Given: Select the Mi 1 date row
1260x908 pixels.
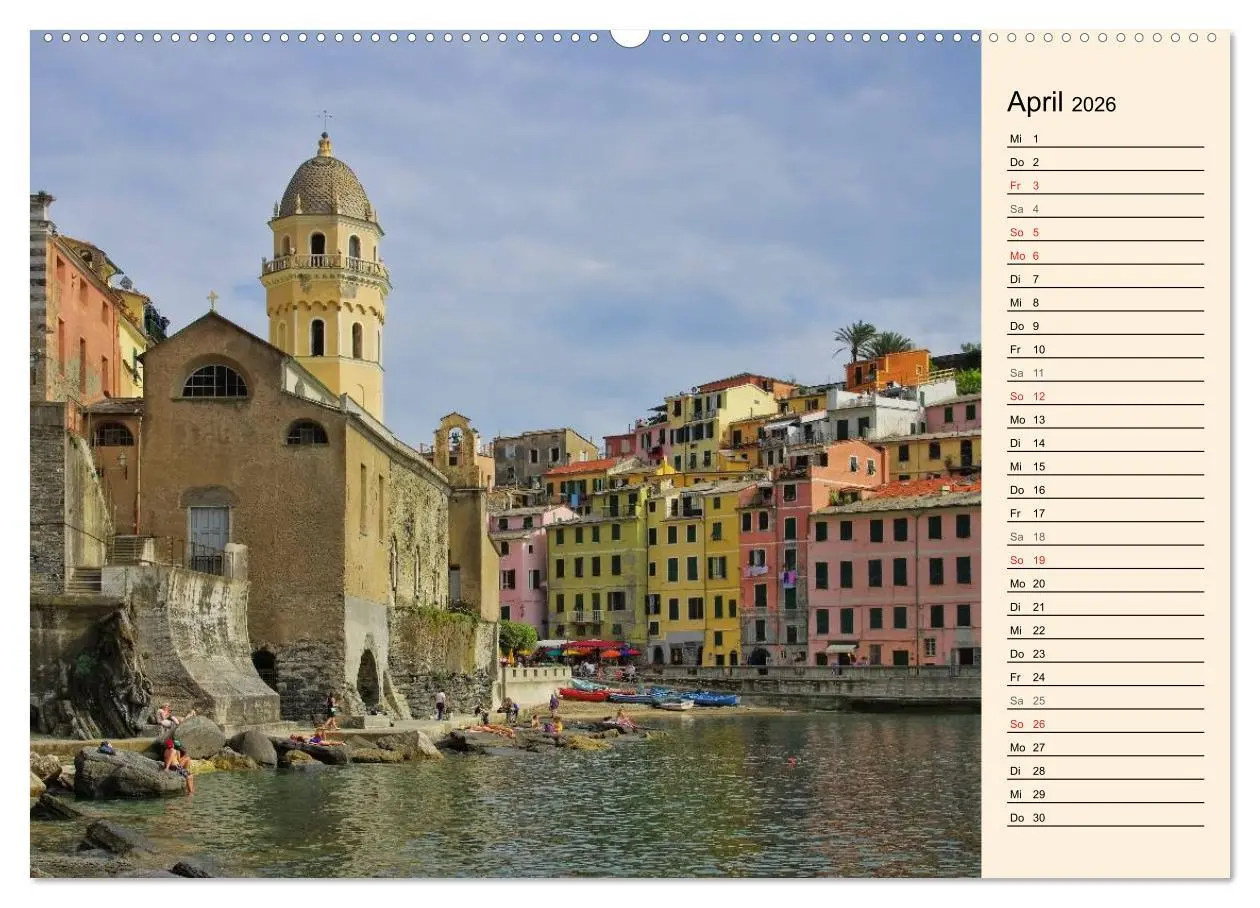Looking at the screenshot, I should 1104,139.
